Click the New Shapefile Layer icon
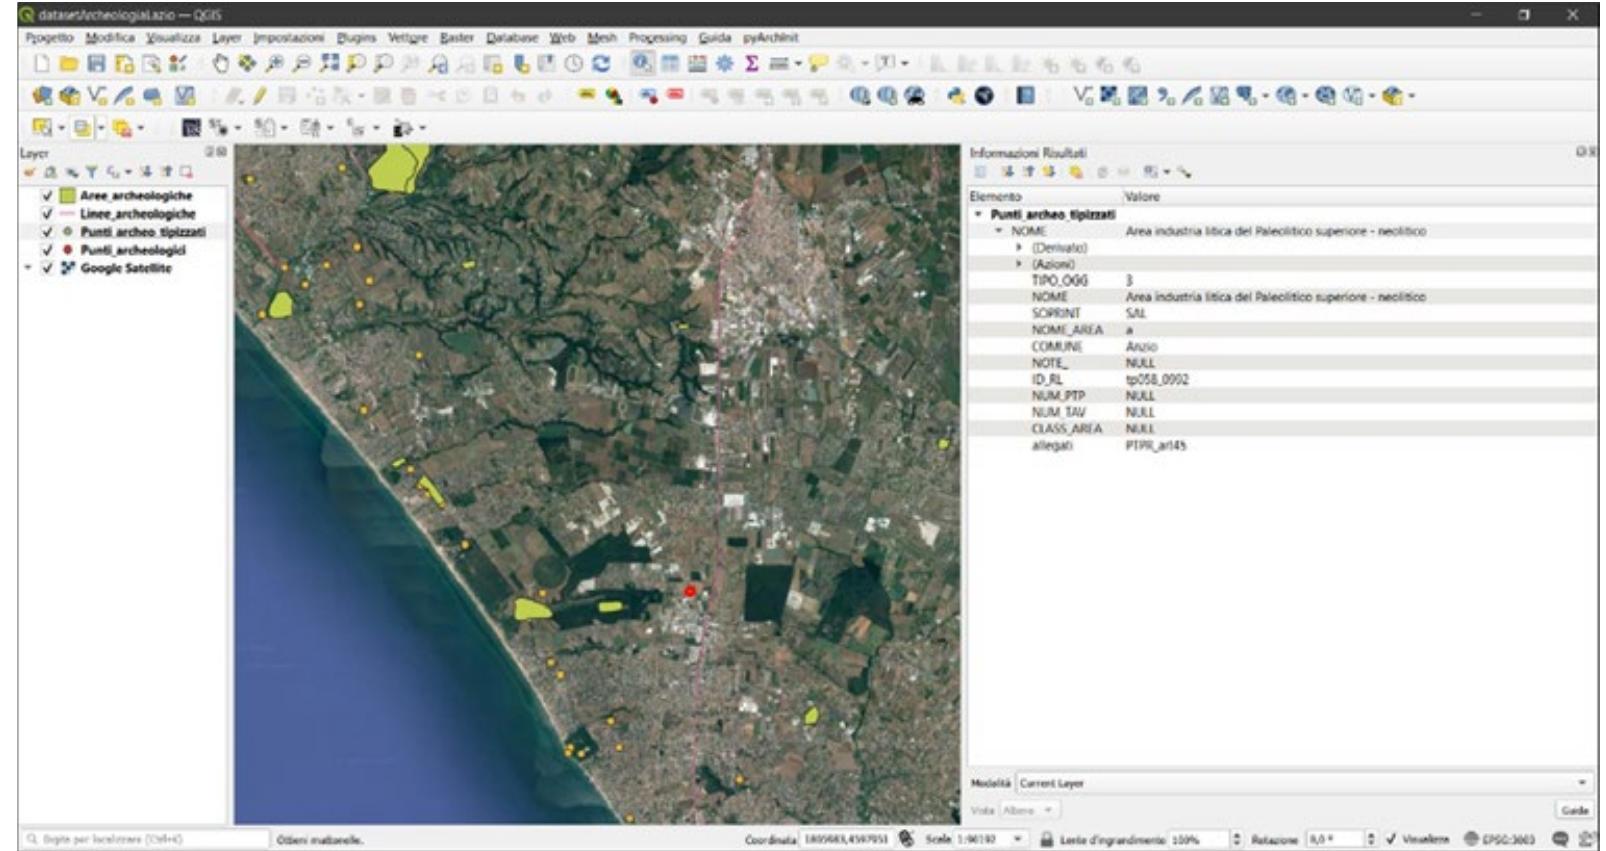Screen dimensions: 1606x851 point(97,96)
